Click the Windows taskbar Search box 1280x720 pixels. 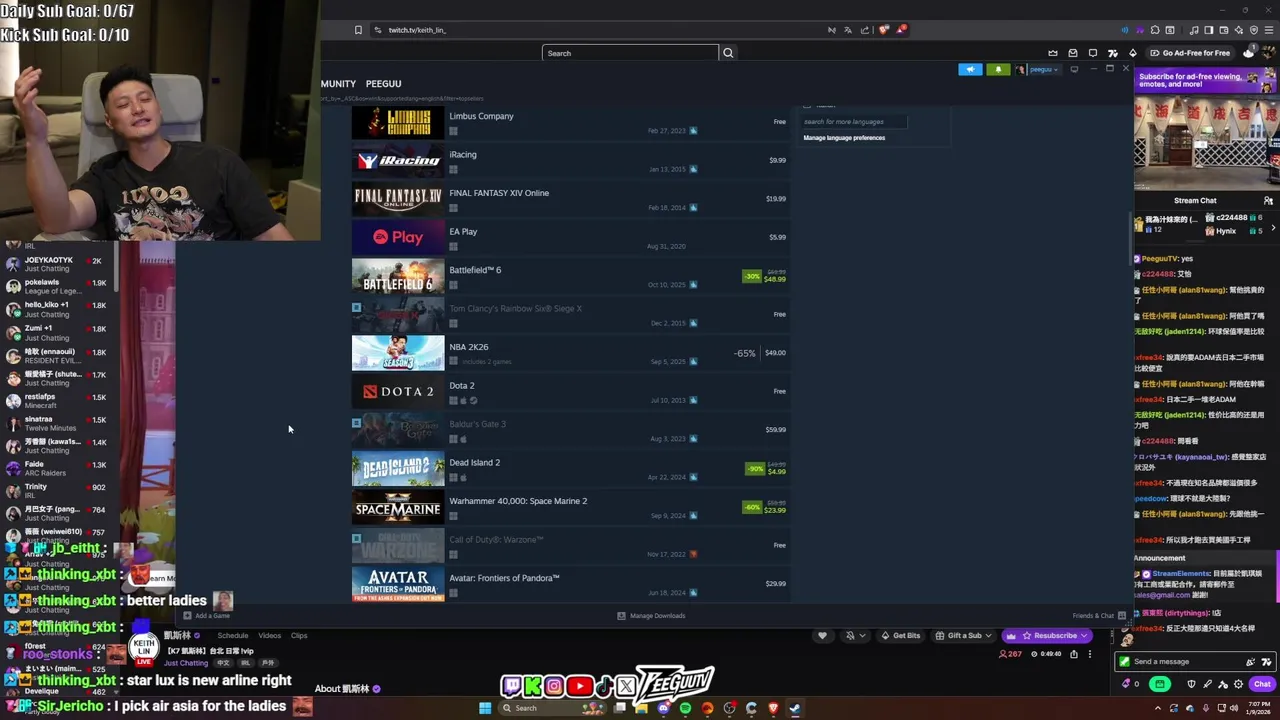click(551, 708)
